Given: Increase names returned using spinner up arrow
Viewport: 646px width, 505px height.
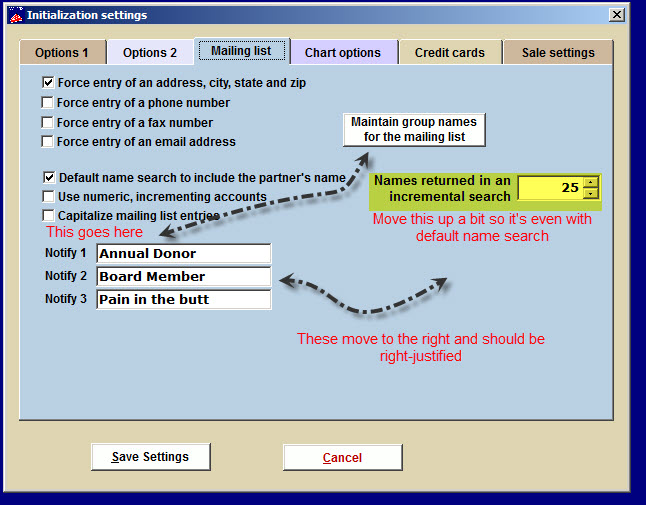Looking at the screenshot, I should (591, 182).
